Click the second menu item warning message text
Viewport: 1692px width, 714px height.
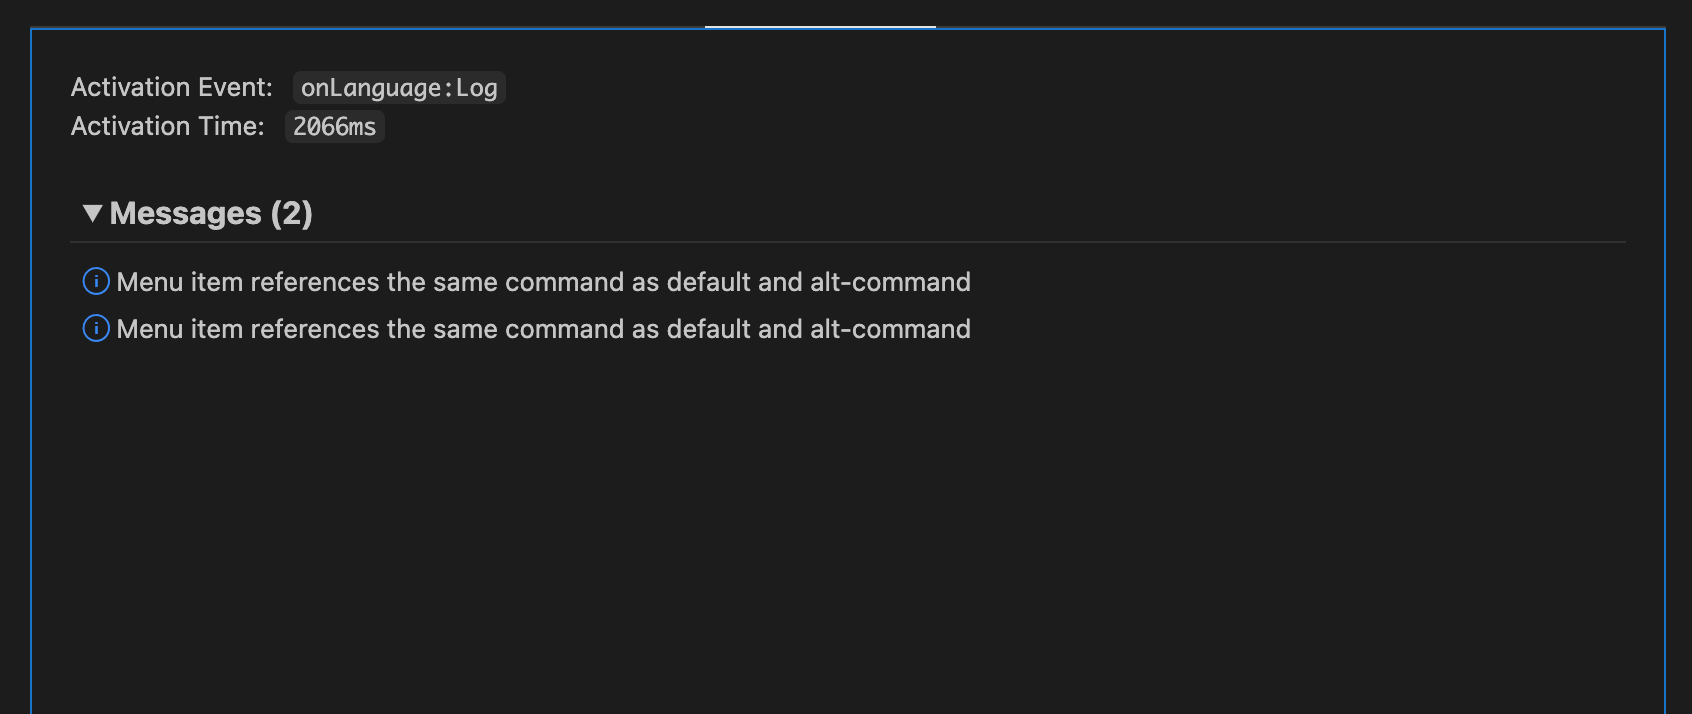point(543,329)
